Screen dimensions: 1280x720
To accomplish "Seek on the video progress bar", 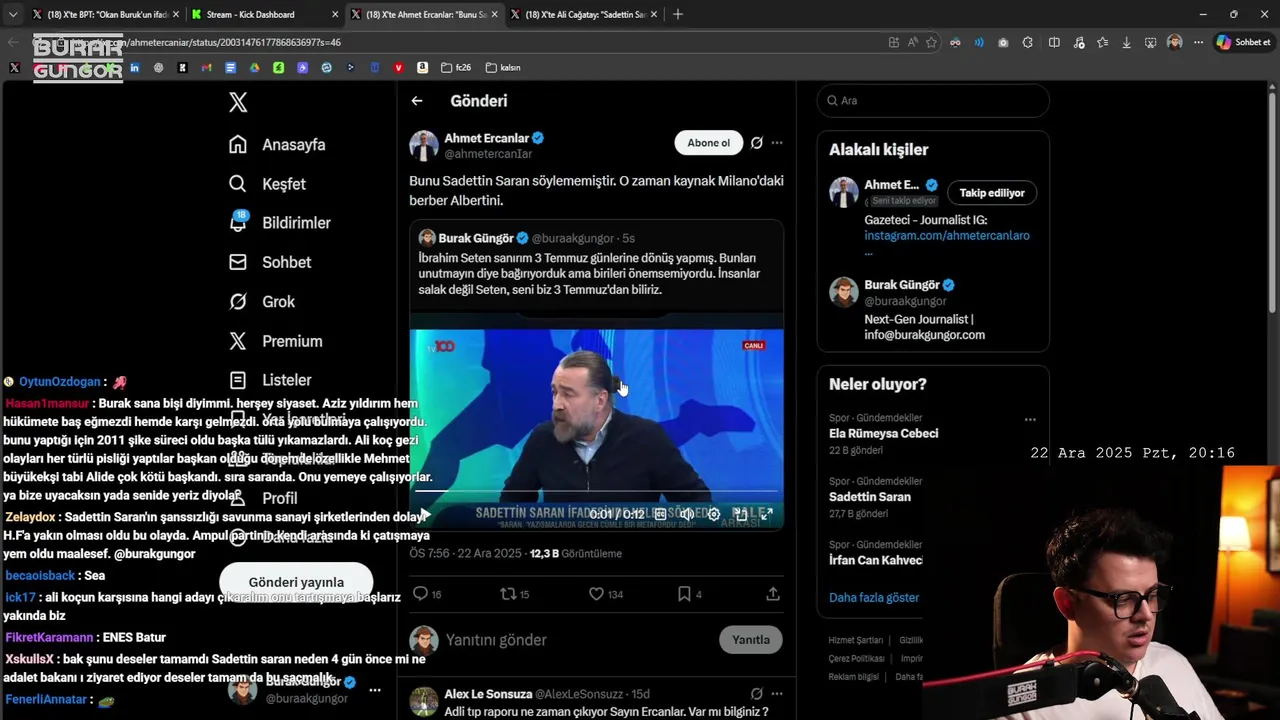I will pos(596,491).
